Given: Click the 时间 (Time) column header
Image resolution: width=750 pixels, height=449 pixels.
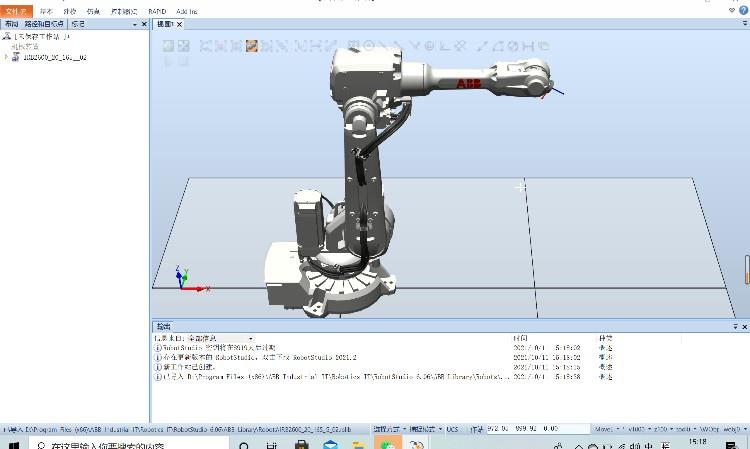Looking at the screenshot, I should pos(520,338).
